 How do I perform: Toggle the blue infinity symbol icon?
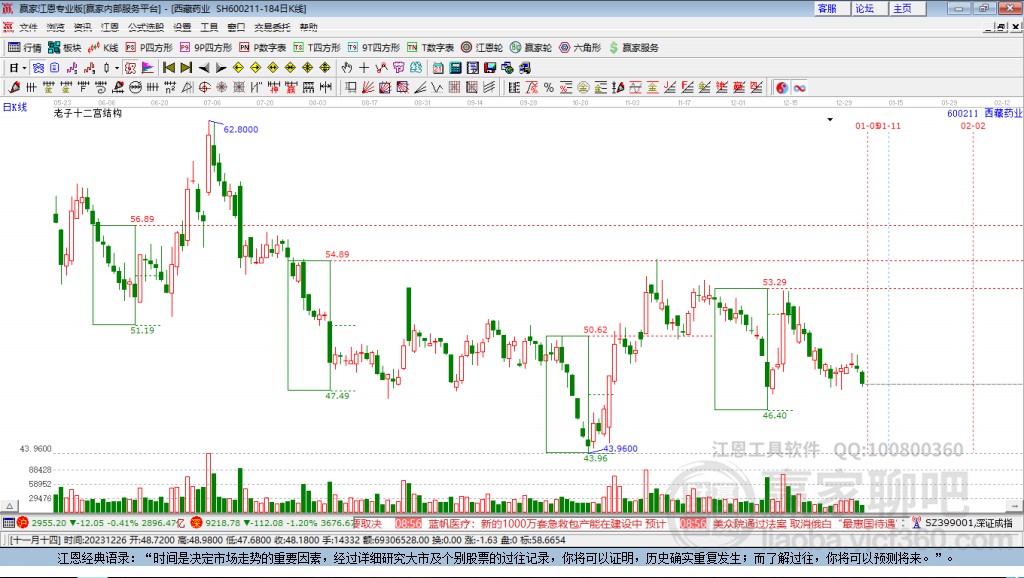click(x=799, y=88)
